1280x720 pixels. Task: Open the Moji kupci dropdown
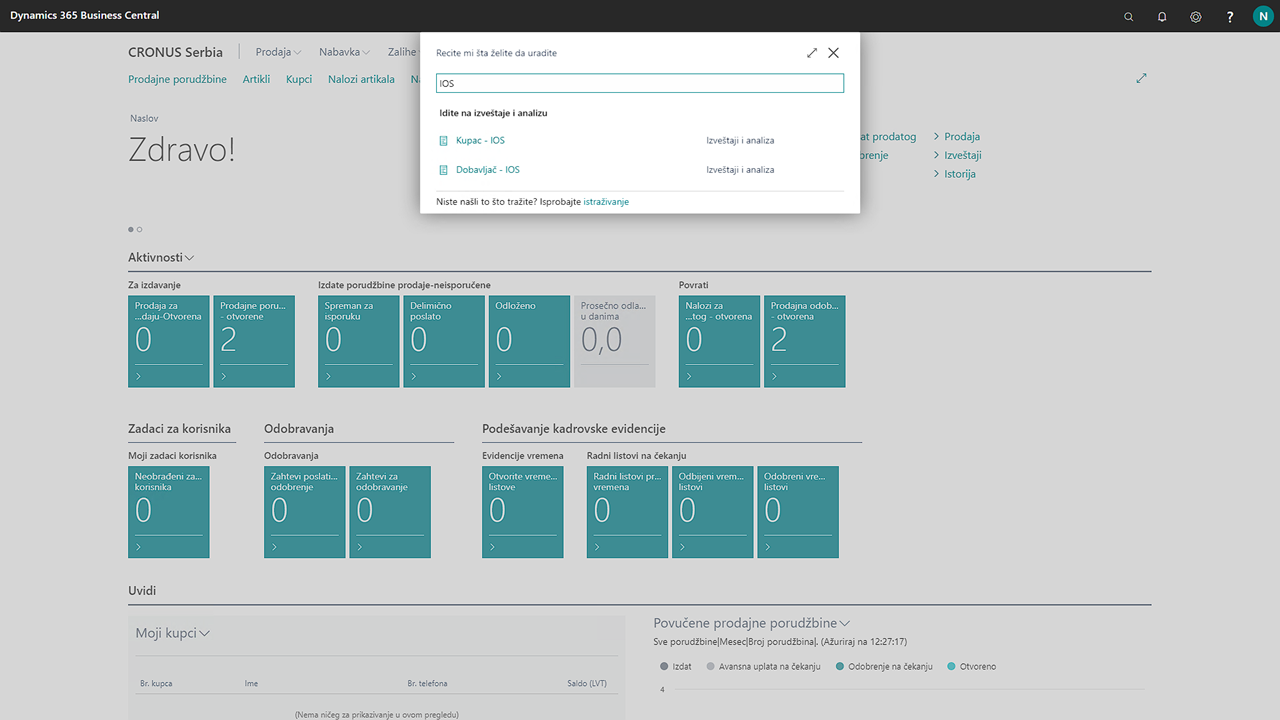205,633
